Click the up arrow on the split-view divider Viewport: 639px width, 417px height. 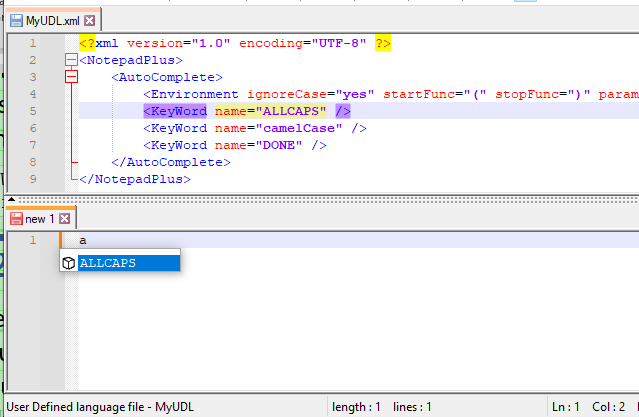(11, 199)
